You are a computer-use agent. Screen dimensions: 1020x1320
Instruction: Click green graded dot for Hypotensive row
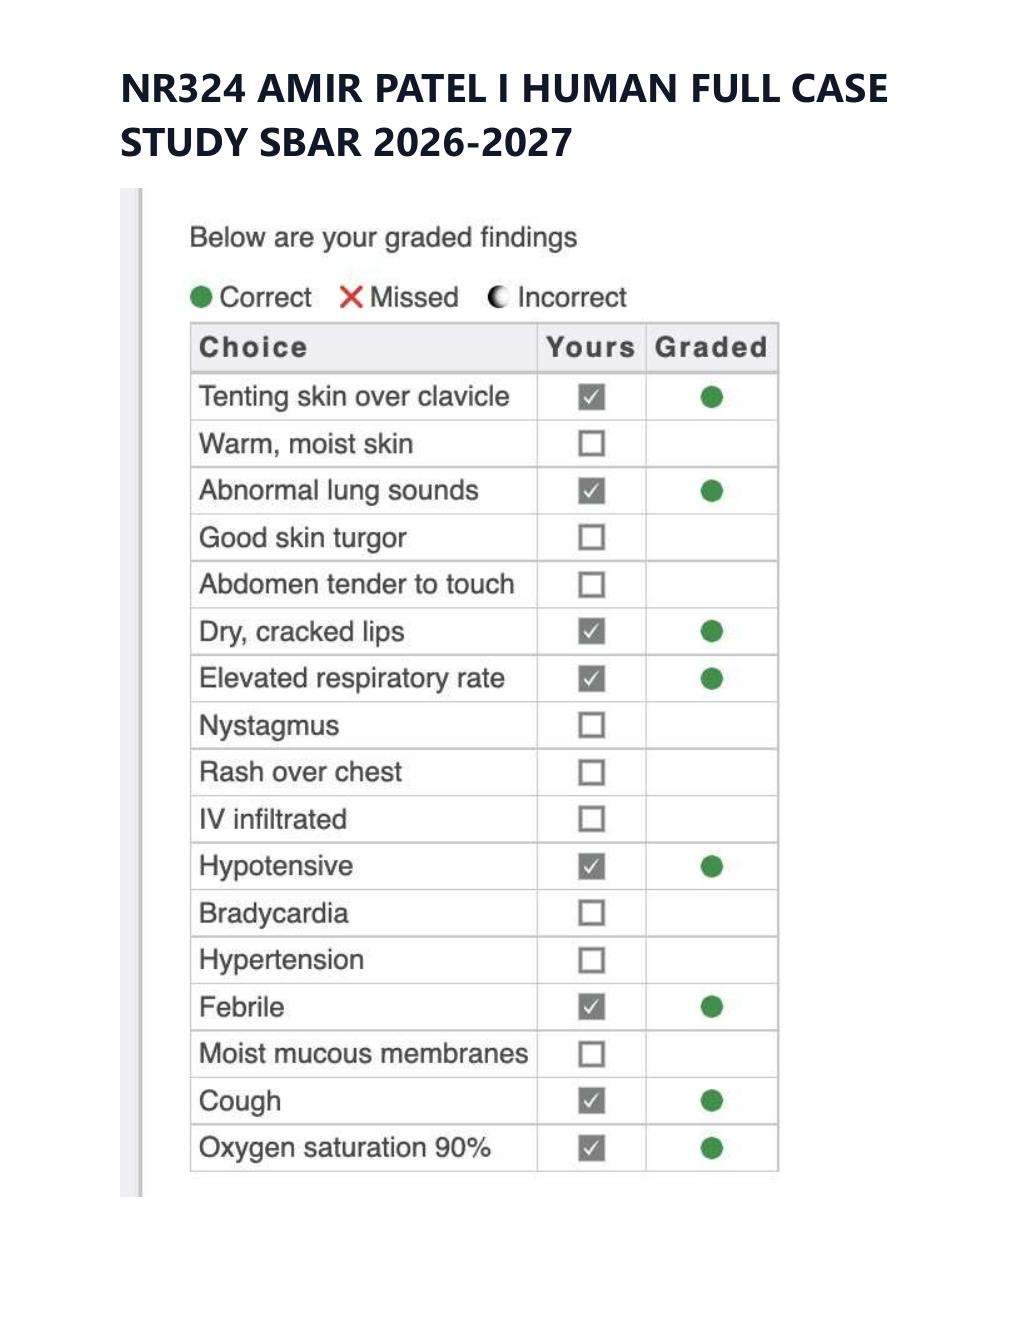tap(712, 866)
